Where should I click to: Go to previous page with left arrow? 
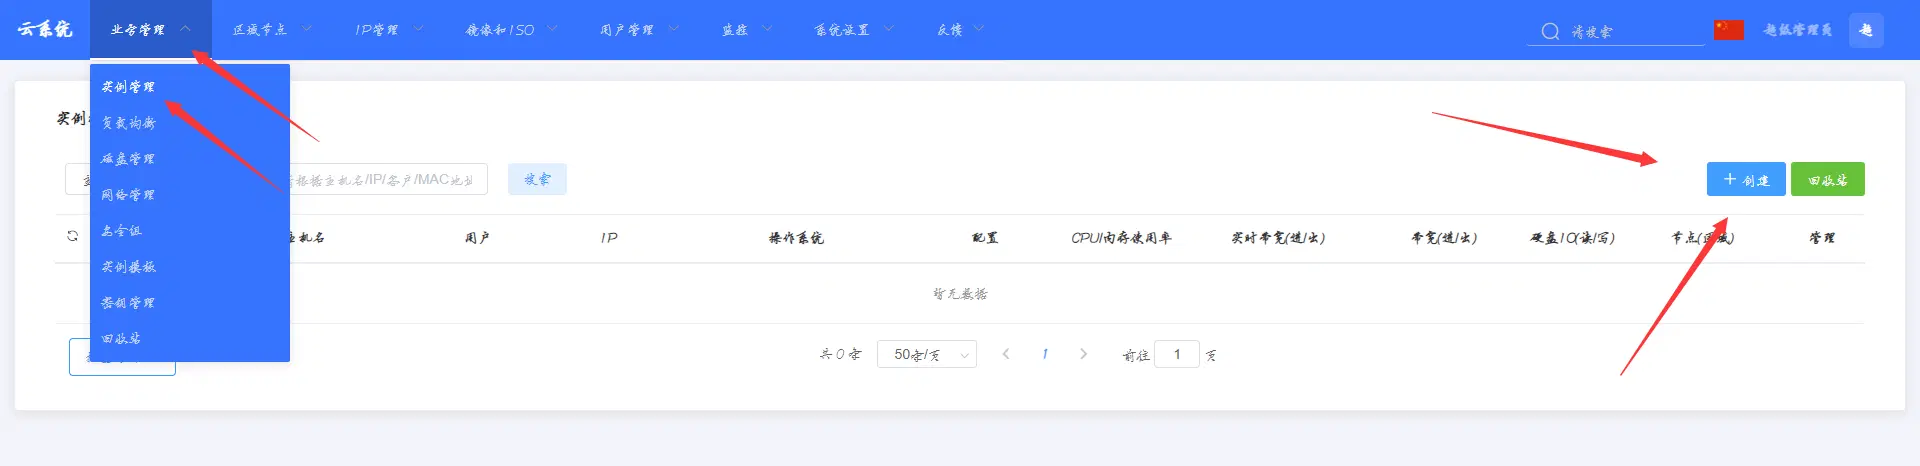point(1006,354)
